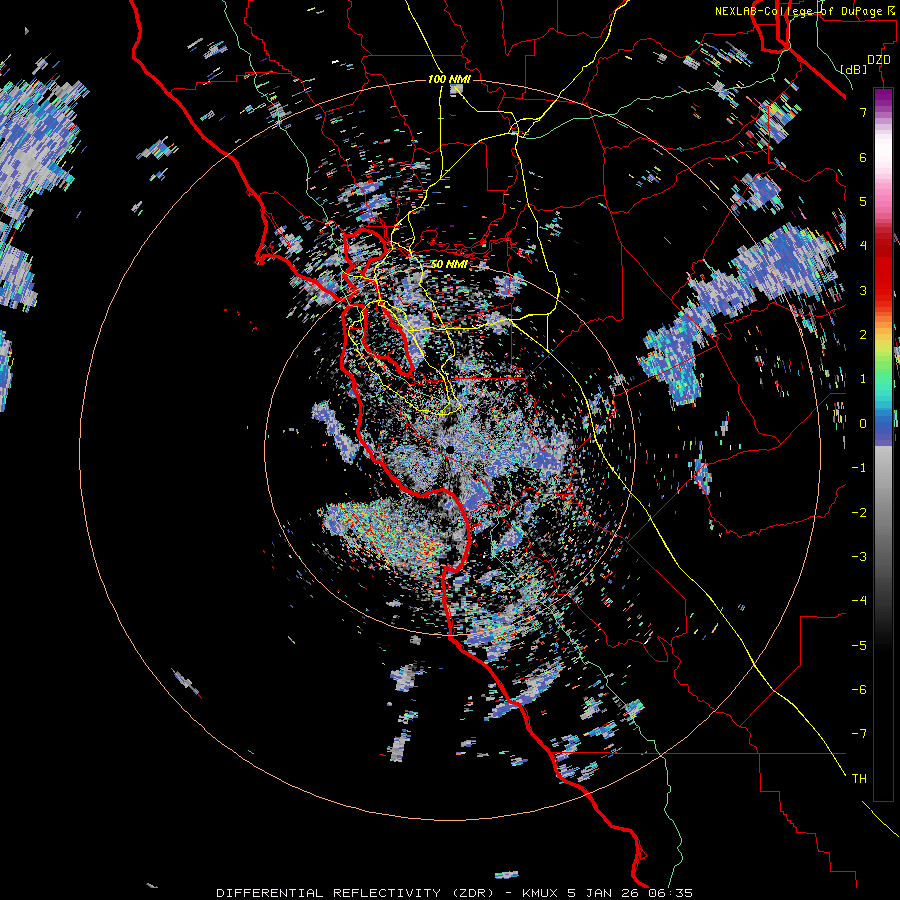Click the "-2" value on the scale

pyautogui.click(x=859, y=512)
